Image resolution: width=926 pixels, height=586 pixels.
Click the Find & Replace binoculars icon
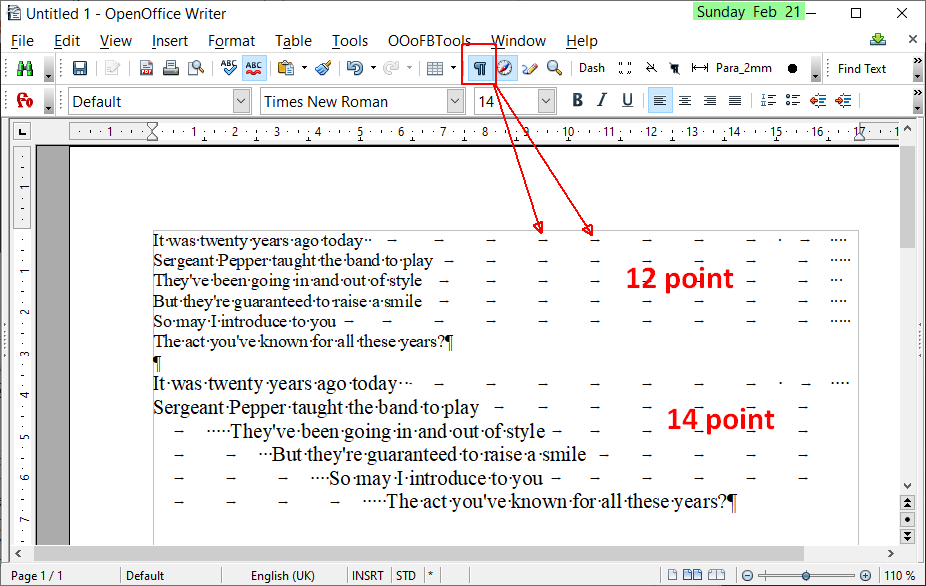click(25, 69)
